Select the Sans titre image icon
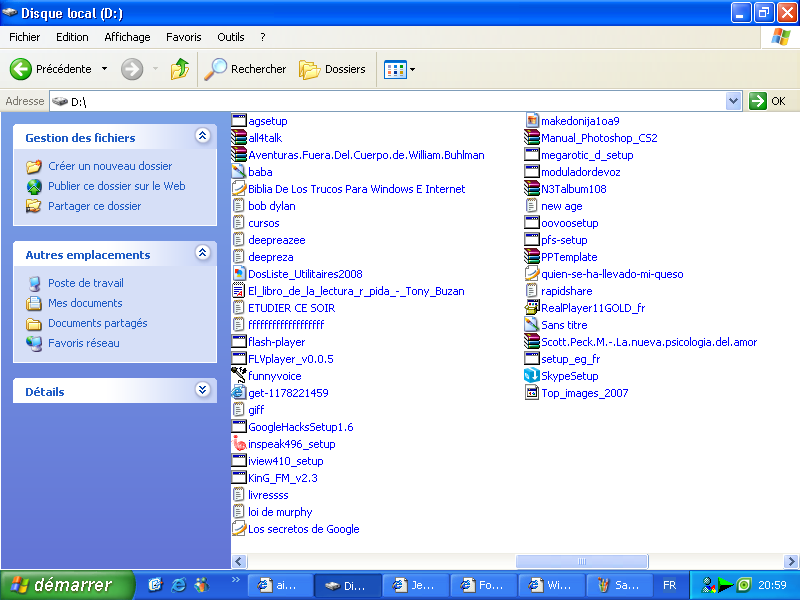Image resolution: width=800 pixels, height=600 pixels. (x=532, y=324)
